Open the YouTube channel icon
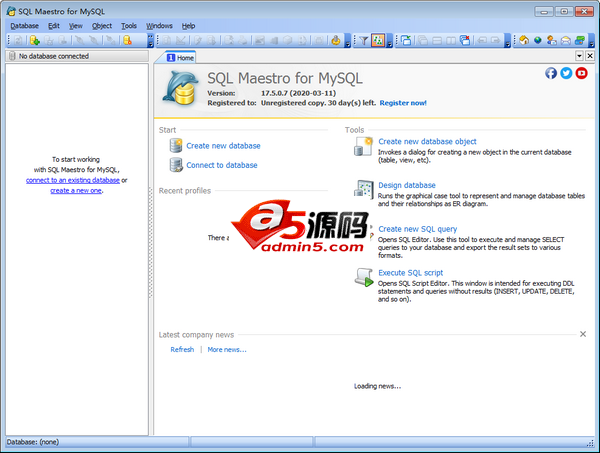Screen dimensions: 600x453 (x=581, y=73)
